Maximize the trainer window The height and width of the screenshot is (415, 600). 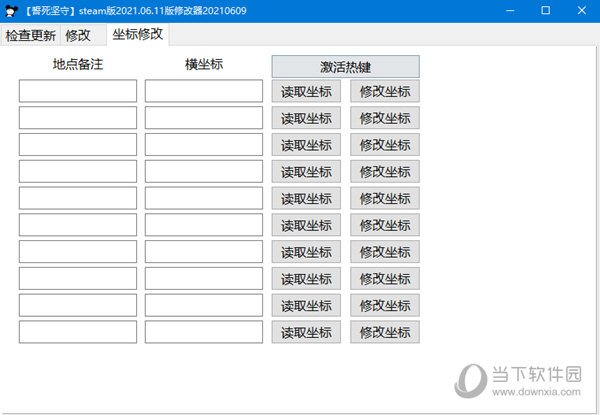click(545, 11)
